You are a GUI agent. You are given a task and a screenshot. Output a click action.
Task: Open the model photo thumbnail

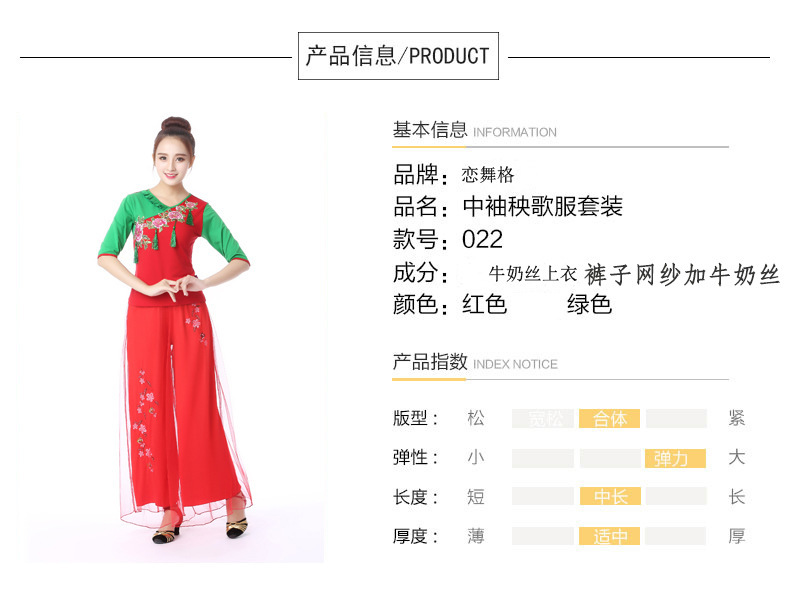171,338
